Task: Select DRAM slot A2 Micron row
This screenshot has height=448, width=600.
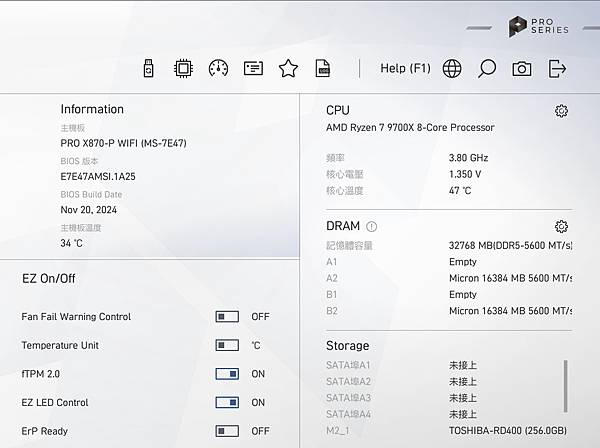Action: click(x=449, y=278)
